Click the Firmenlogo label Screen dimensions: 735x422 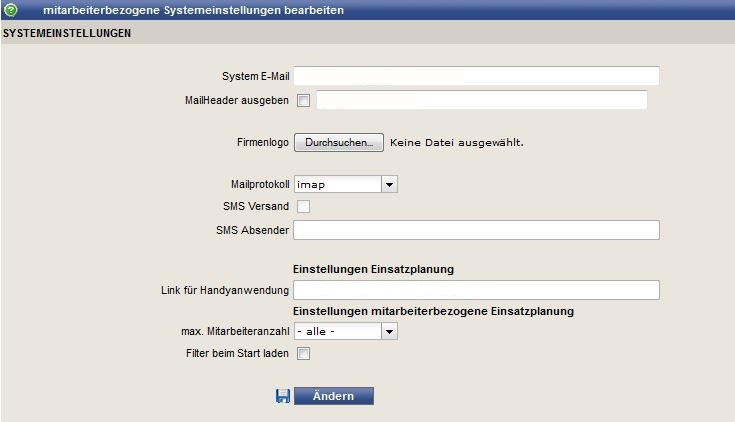point(262,143)
